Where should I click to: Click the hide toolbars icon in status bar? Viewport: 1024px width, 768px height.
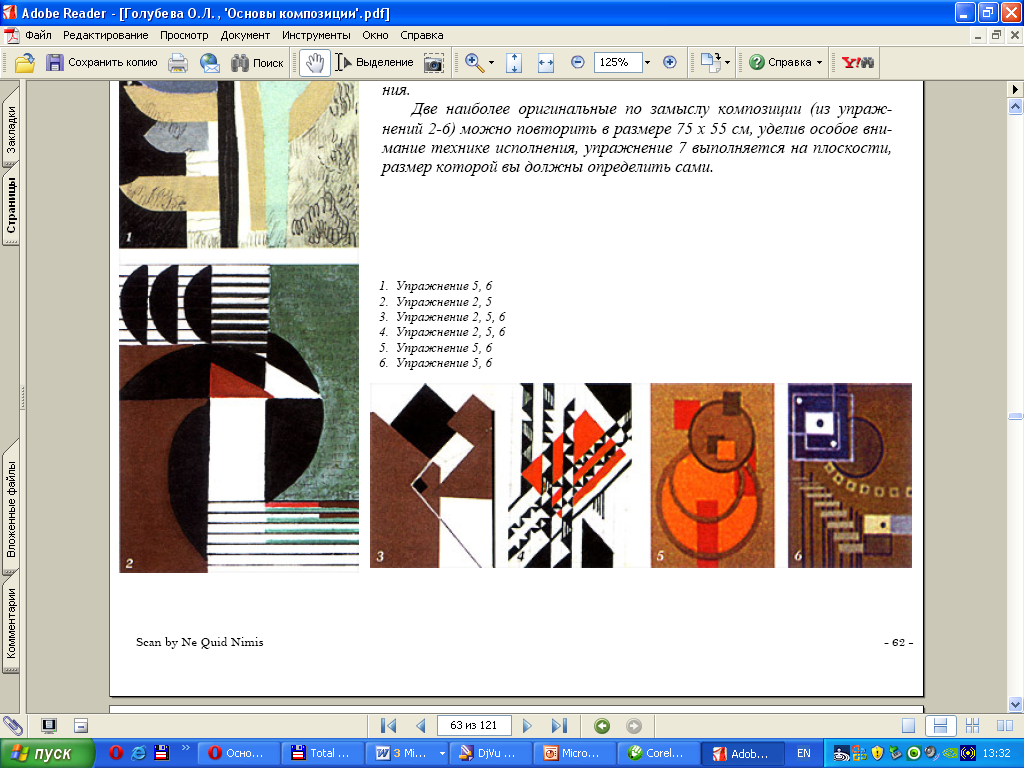(81, 726)
